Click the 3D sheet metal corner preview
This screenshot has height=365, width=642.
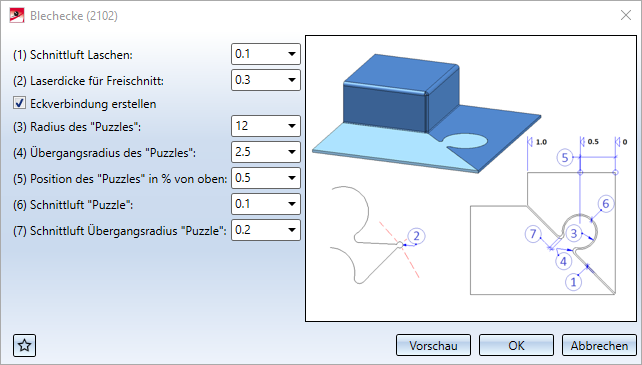426,113
